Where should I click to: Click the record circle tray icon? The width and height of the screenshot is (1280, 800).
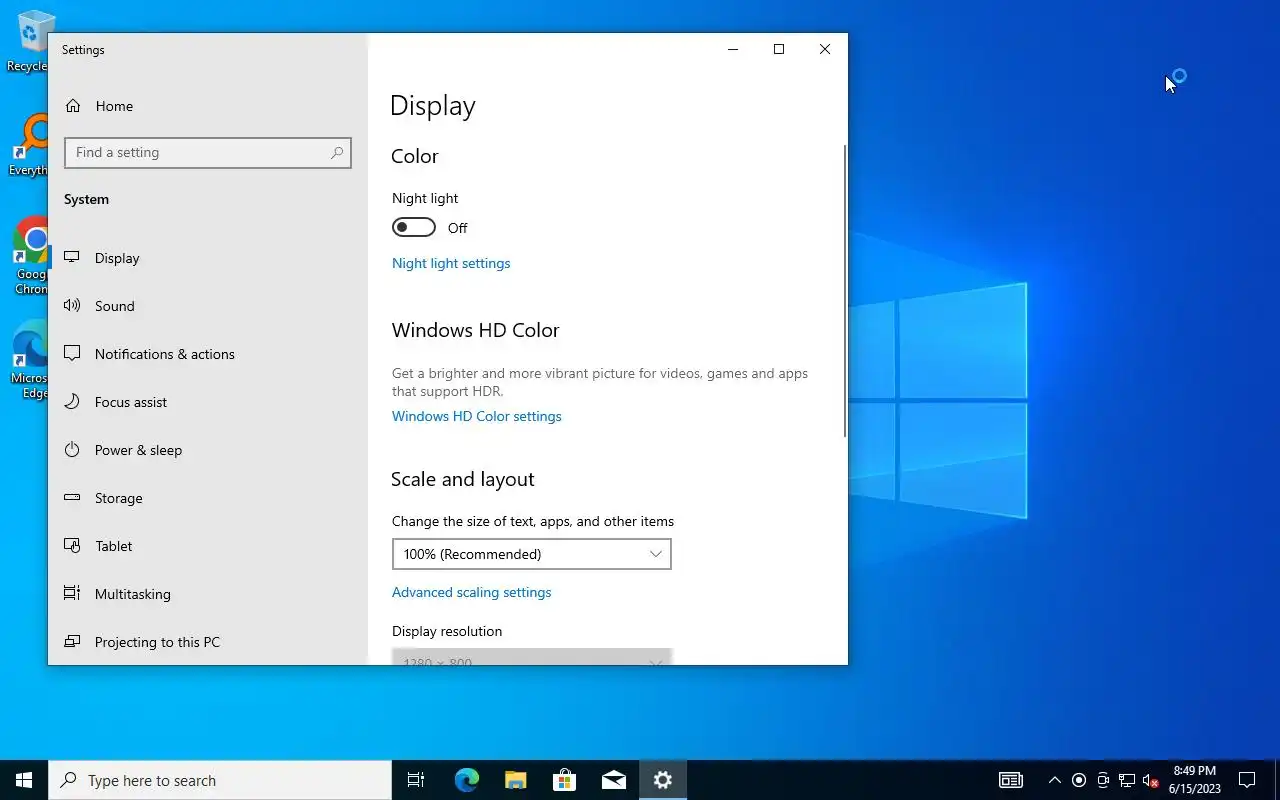1079,780
